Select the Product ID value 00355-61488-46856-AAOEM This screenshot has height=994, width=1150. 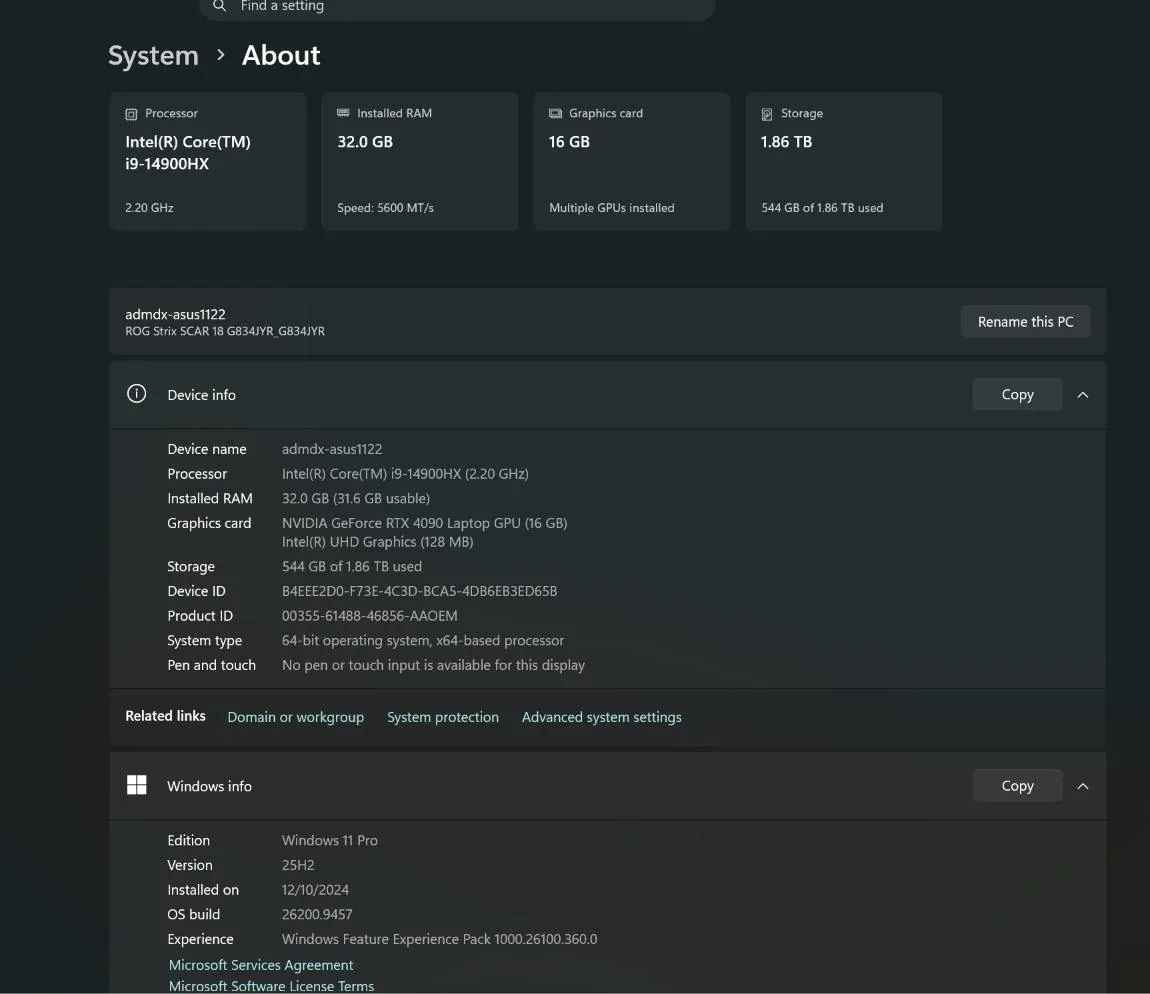[370, 615]
